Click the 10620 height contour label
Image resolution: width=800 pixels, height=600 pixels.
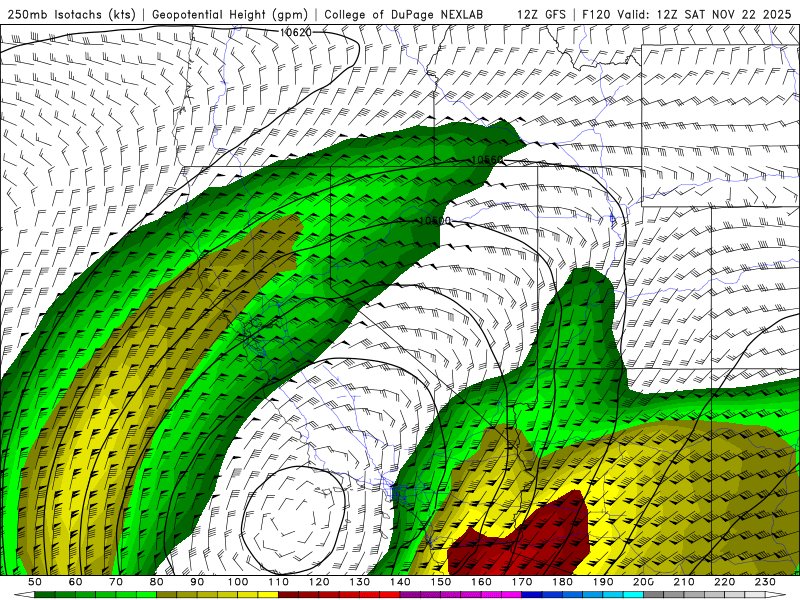click(296, 33)
